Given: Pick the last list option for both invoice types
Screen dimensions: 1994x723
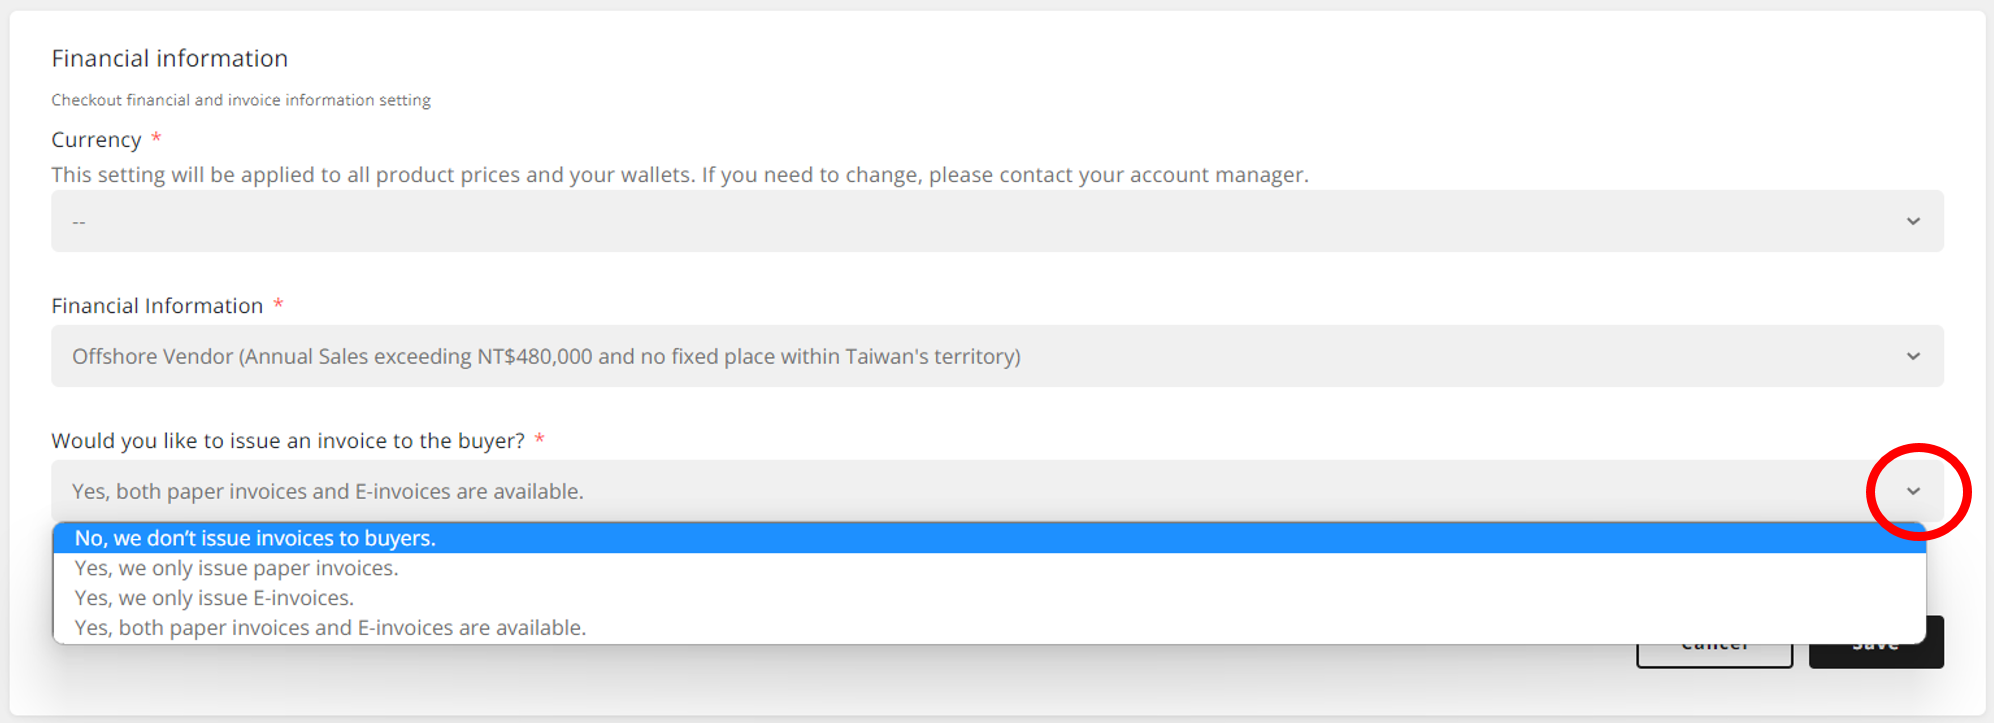Looking at the screenshot, I should click(330, 628).
